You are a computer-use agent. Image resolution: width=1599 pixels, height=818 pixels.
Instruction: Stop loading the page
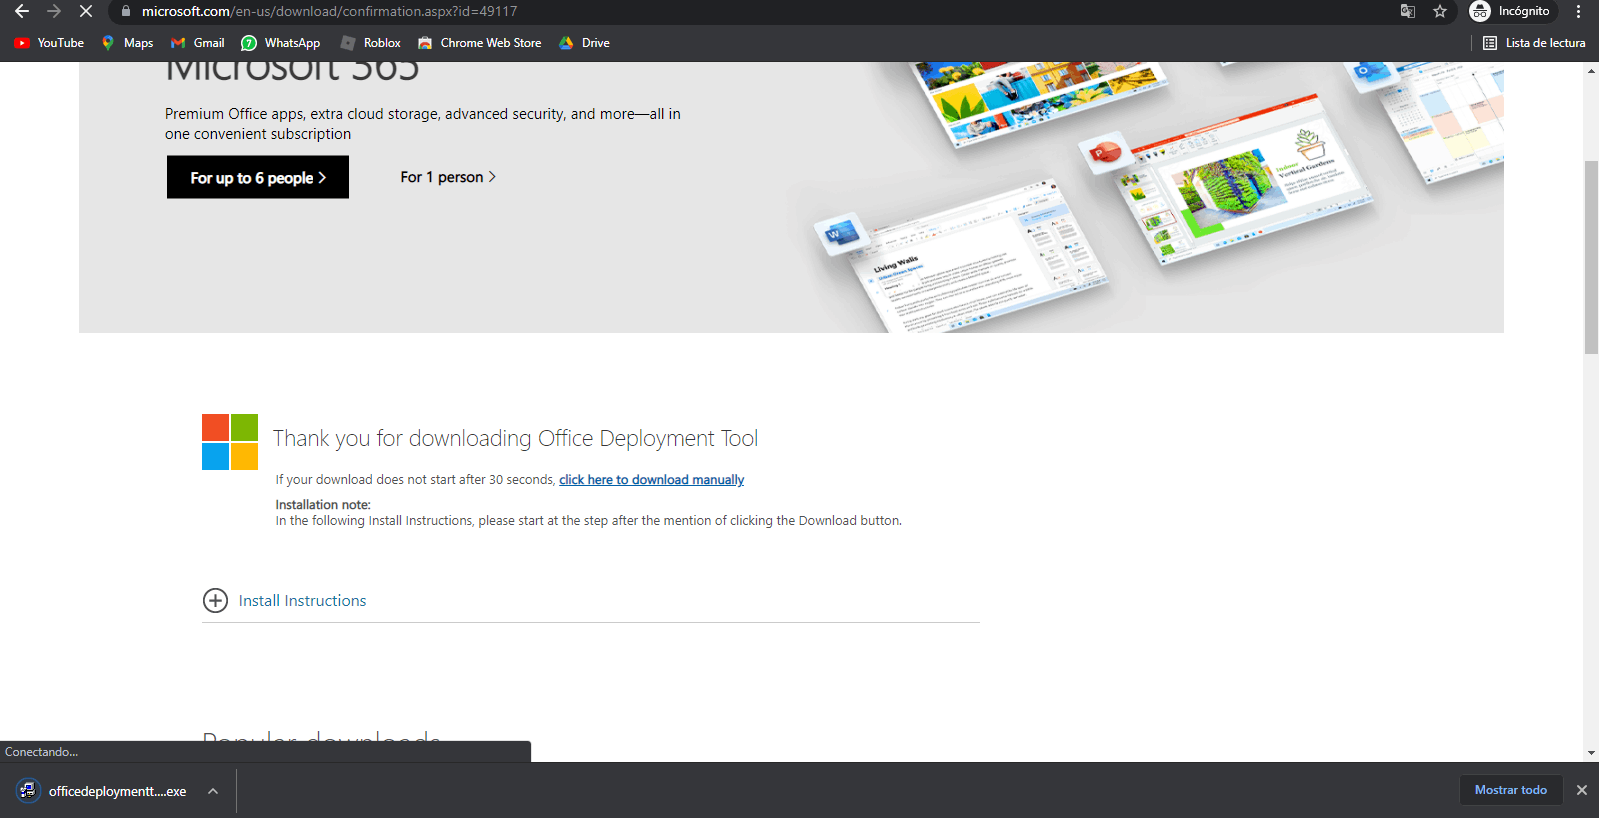point(86,11)
